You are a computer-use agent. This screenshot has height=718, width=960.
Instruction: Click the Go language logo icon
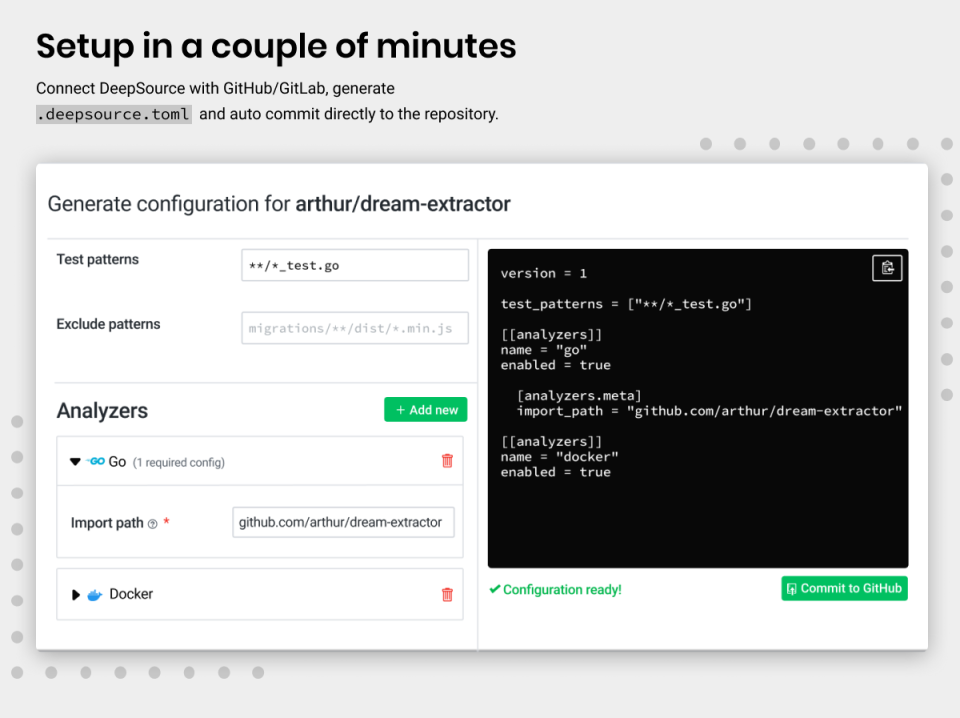coord(96,462)
